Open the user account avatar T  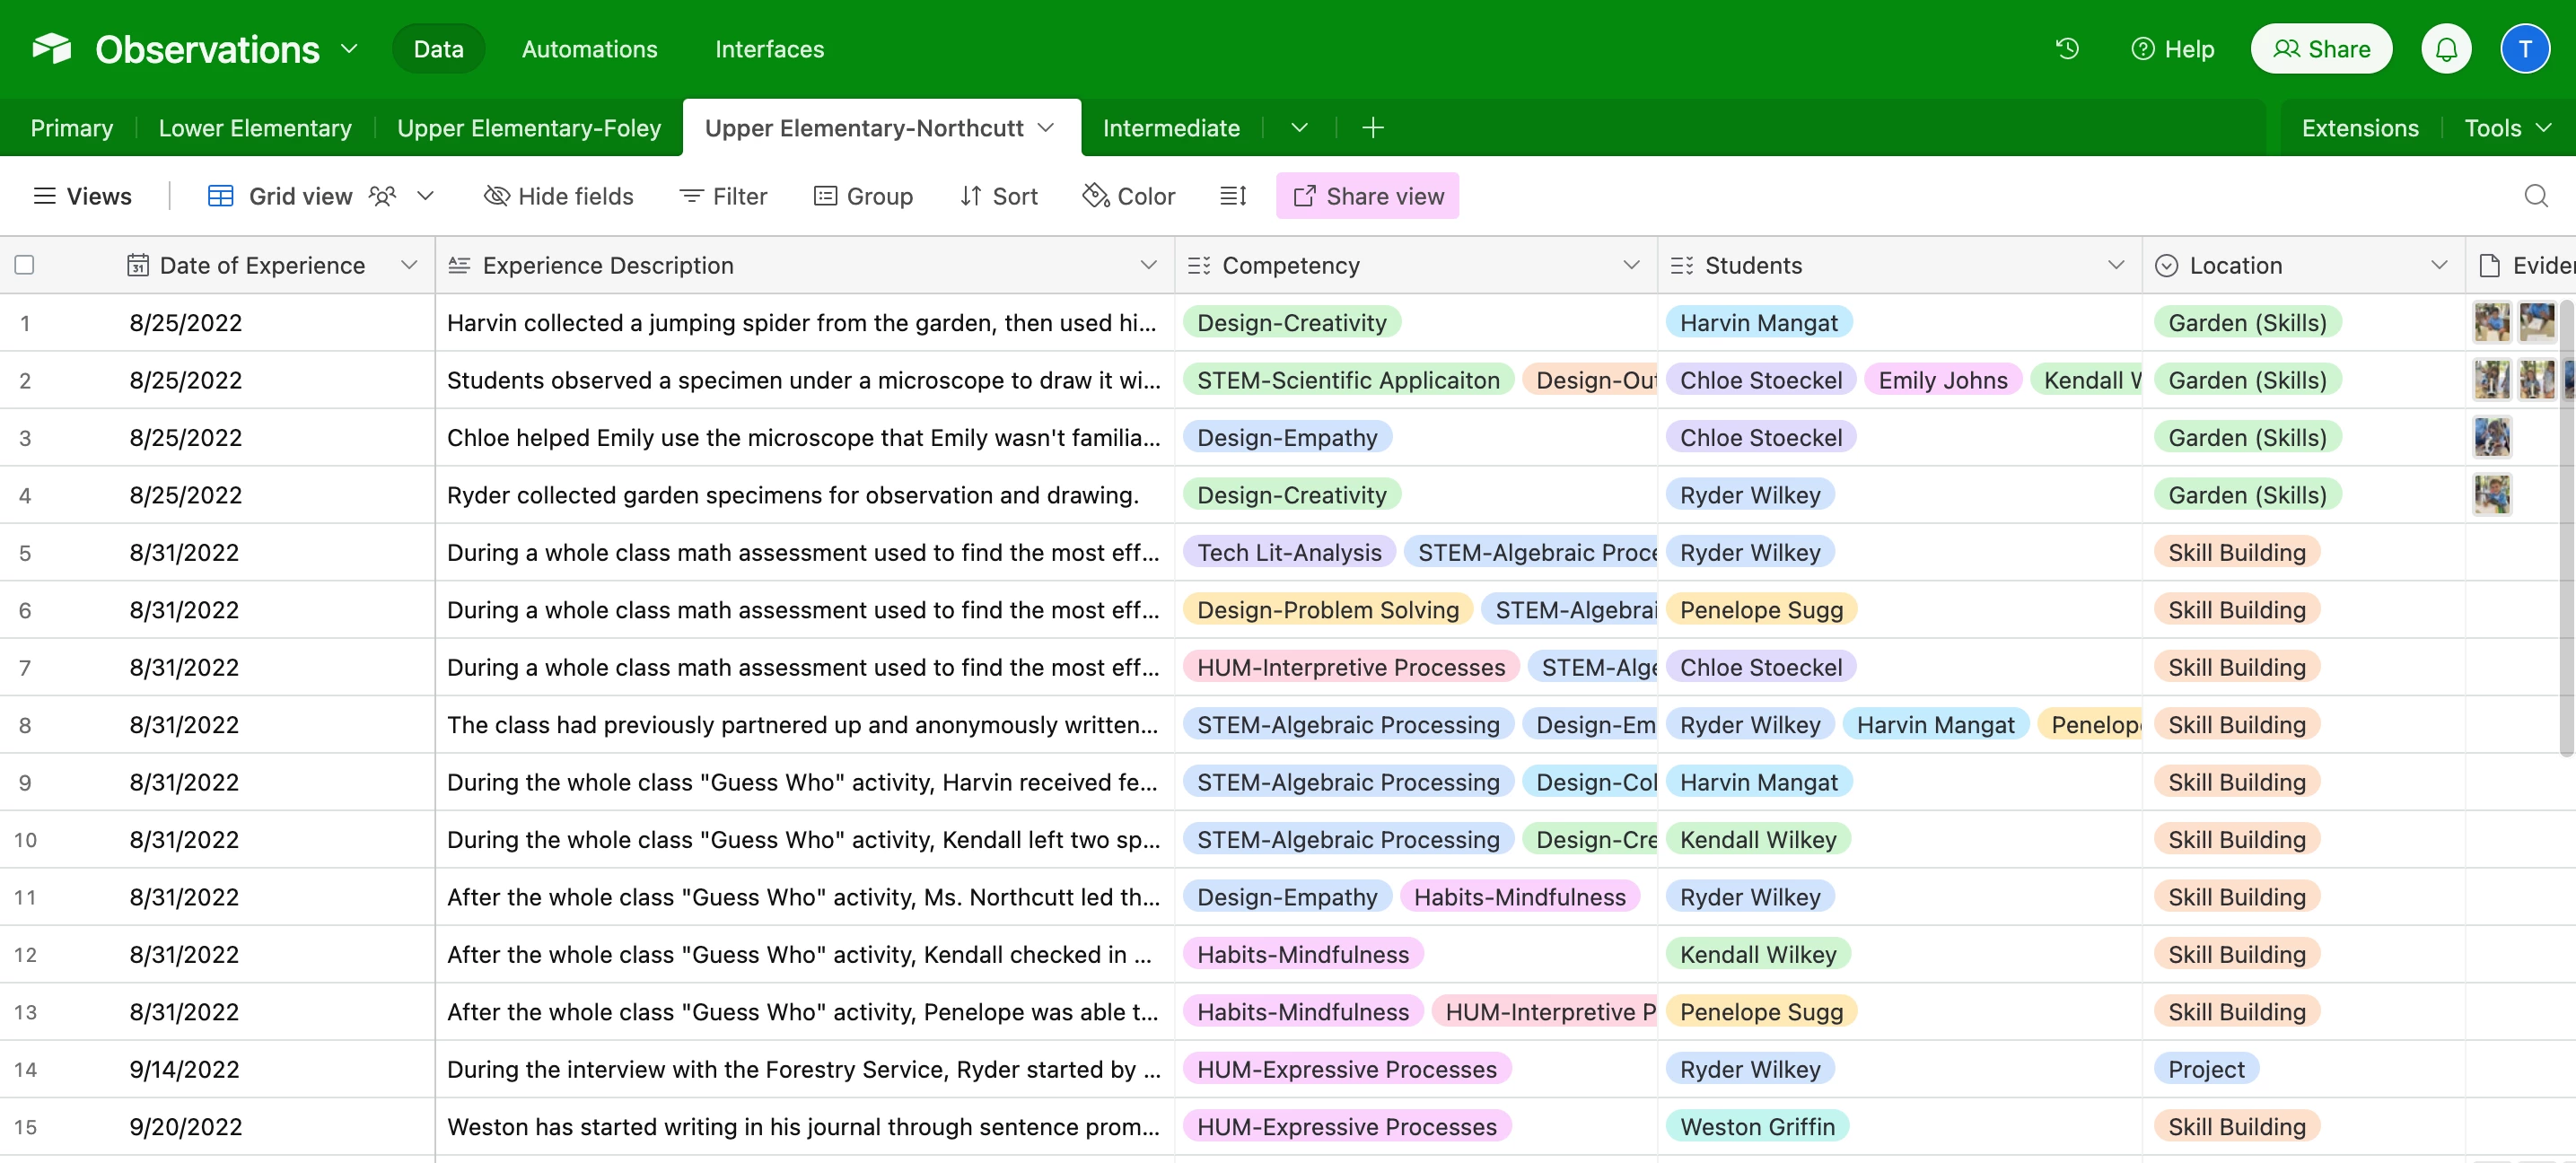2524,48
